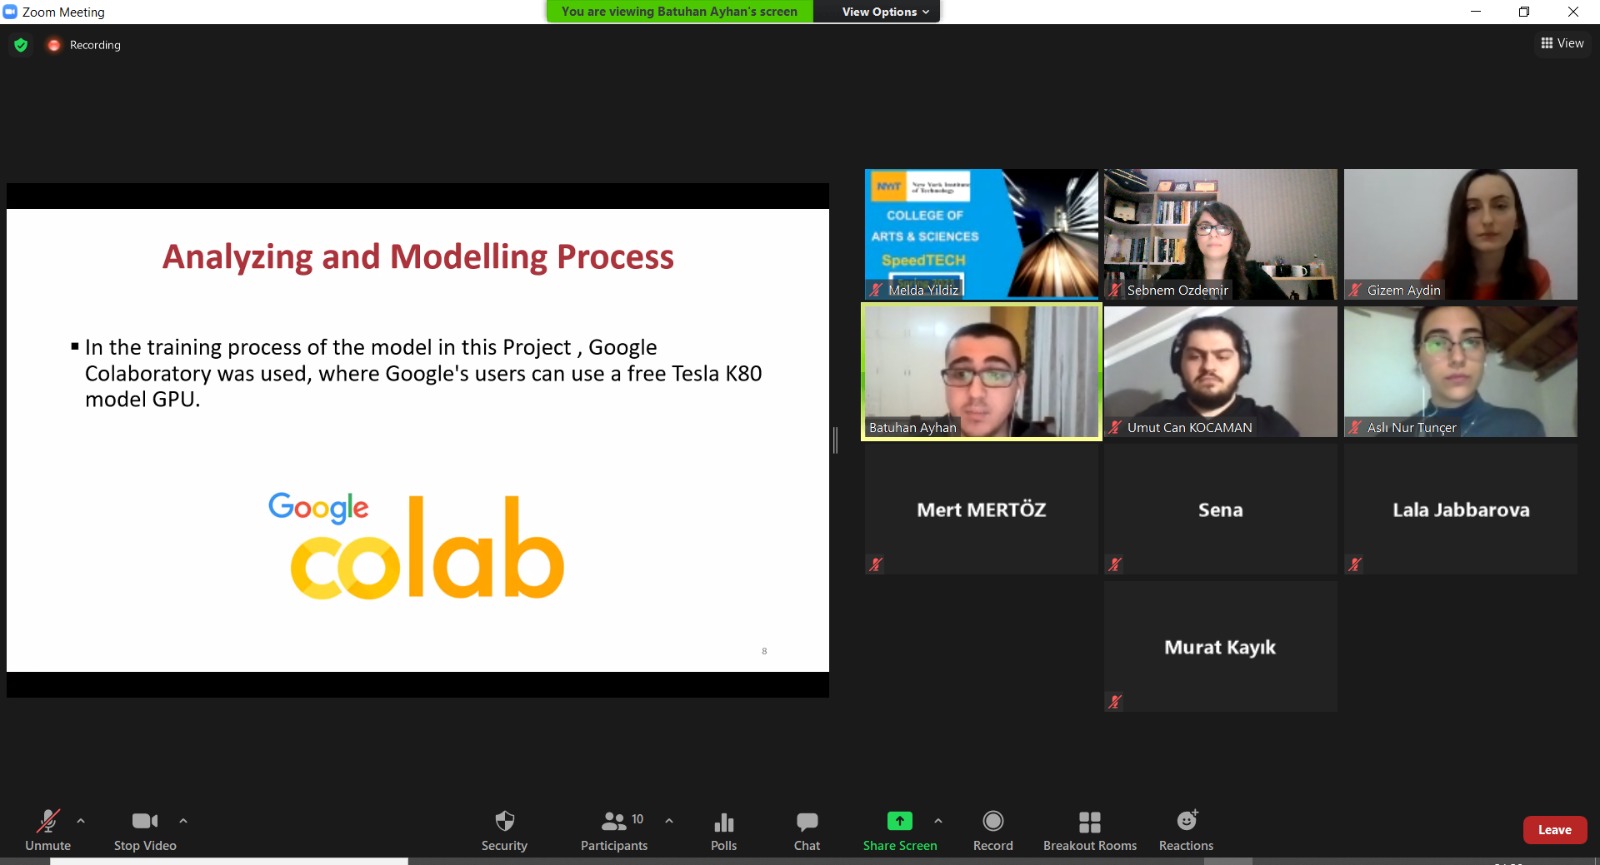Image resolution: width=1600 pixels, height=865 pixels.
Task: Click the green Share Screen icon
Action: (900, 821)
